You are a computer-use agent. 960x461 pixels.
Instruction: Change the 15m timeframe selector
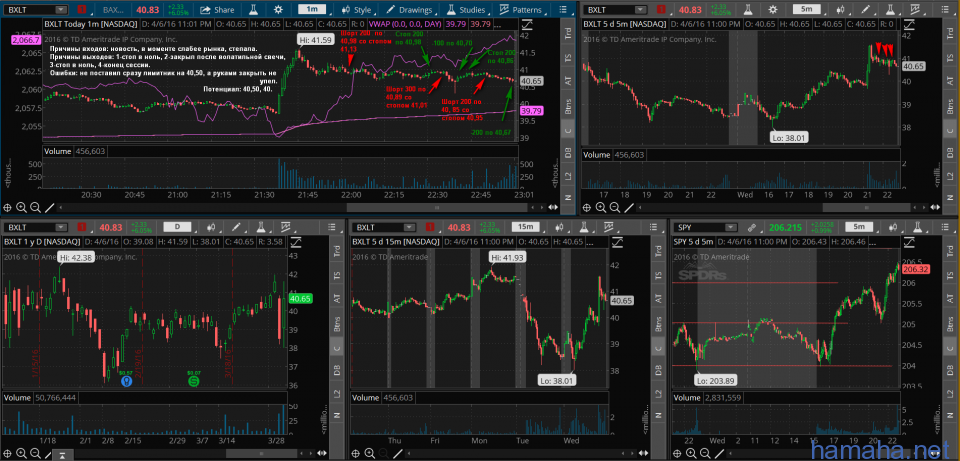[x=525, y=228]
